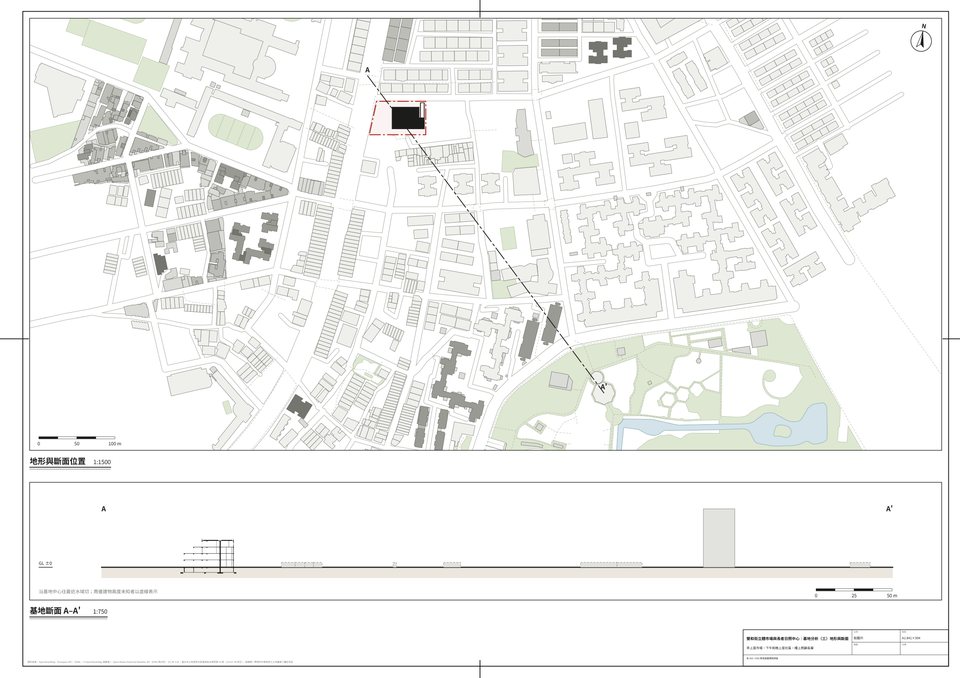Select the tall gray tower in section
960x678 pixels.
[x=719, y=538]
